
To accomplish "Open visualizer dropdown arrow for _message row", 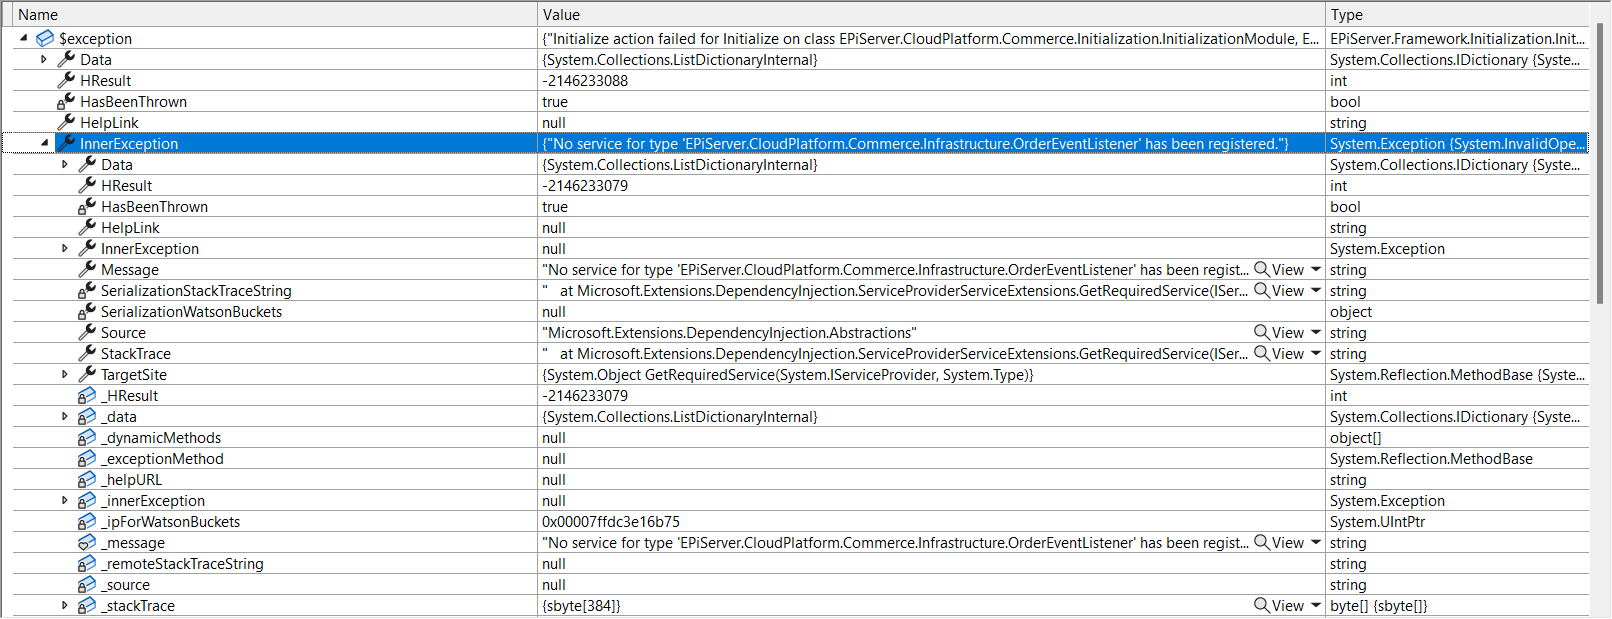I will click(1316, 543).
